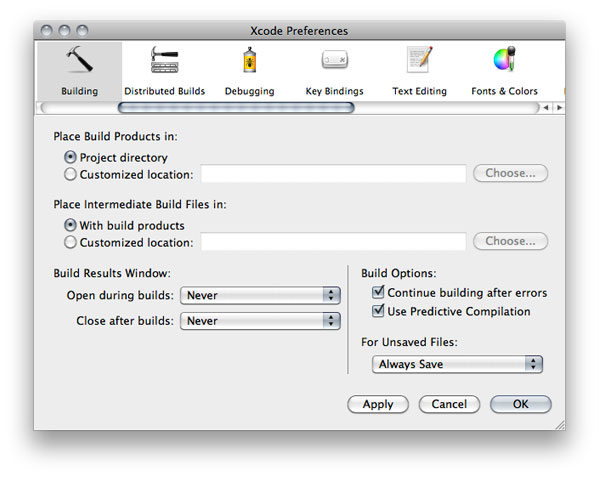This screenshot has width=599, height=477.
Task: Click the toolbar scroll right arrow
Action: click(x=559, y=108)
